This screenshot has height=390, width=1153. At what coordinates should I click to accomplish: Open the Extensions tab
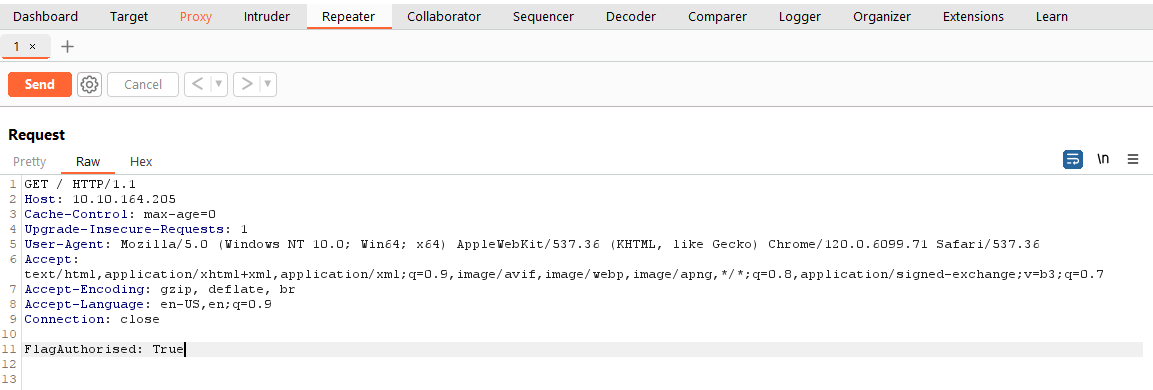click(973, 16)
